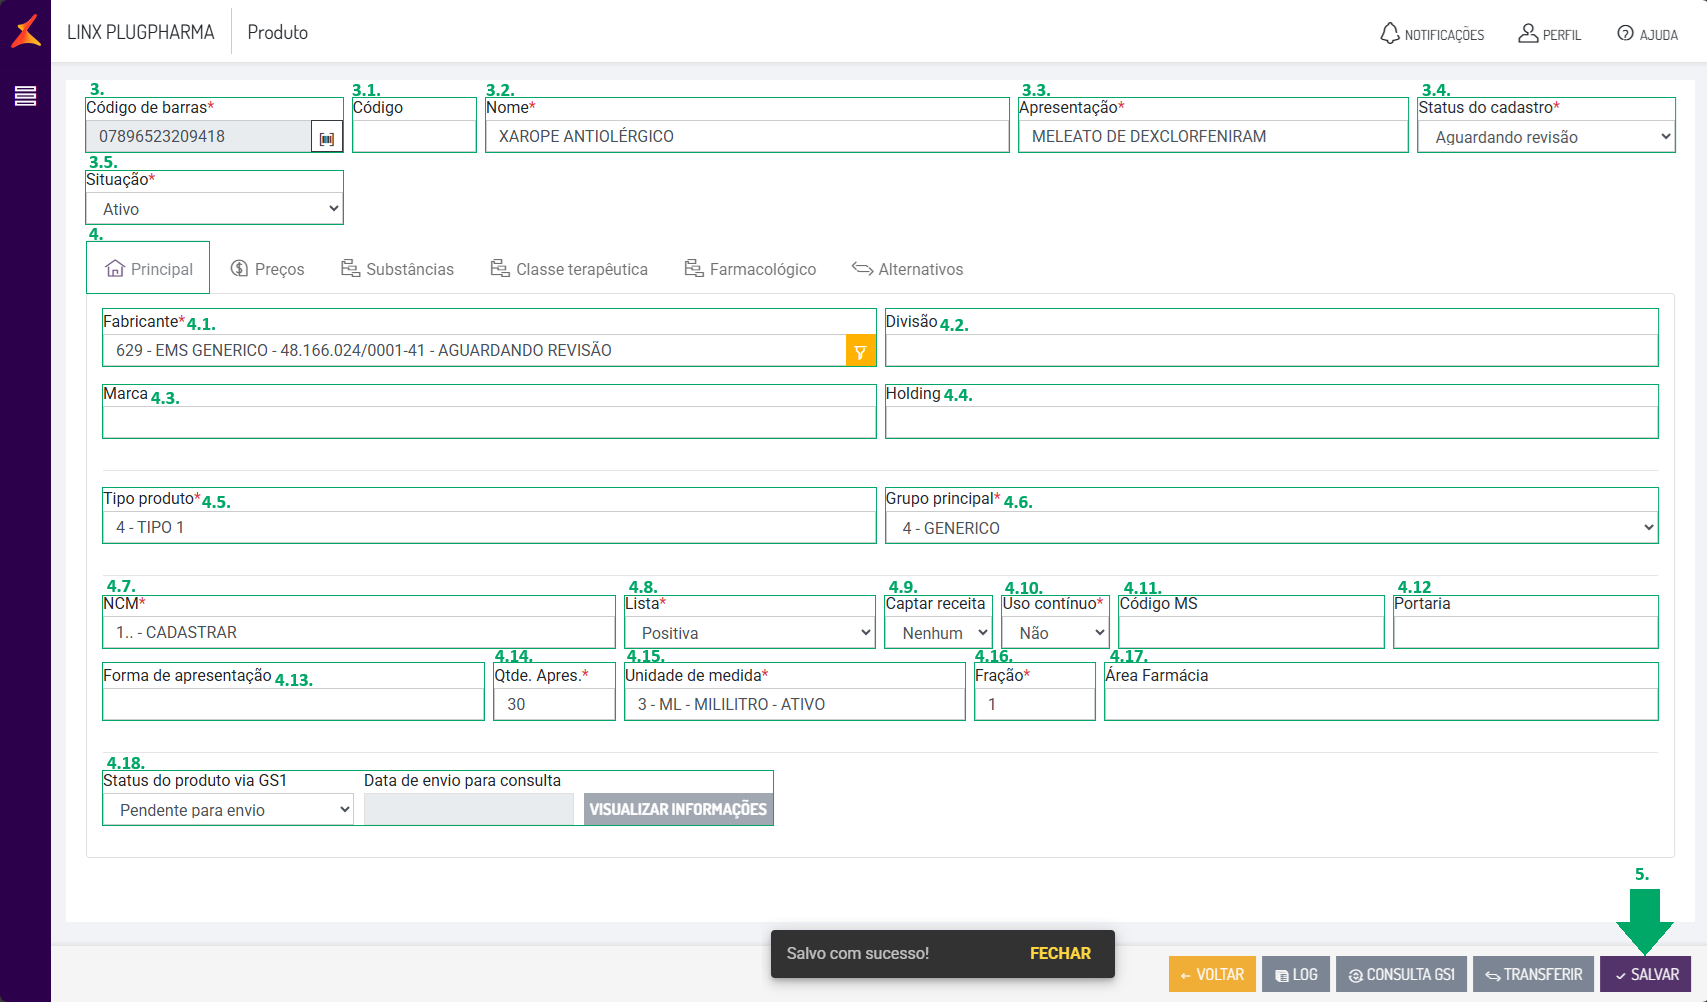Click the Transferir button
The height and width of the screenshot is (1002, 1707).
(1533, 974)
